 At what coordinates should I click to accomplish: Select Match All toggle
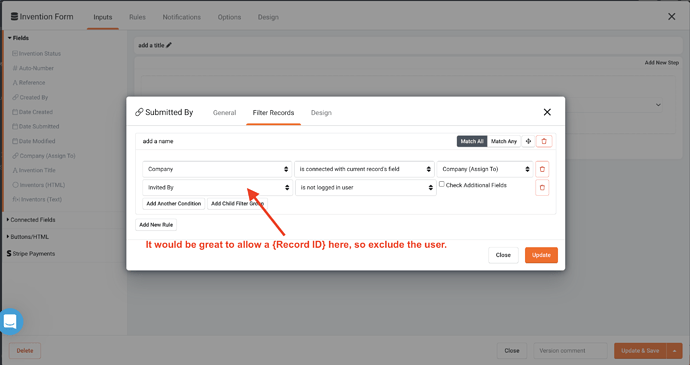(x=472, y=141)
